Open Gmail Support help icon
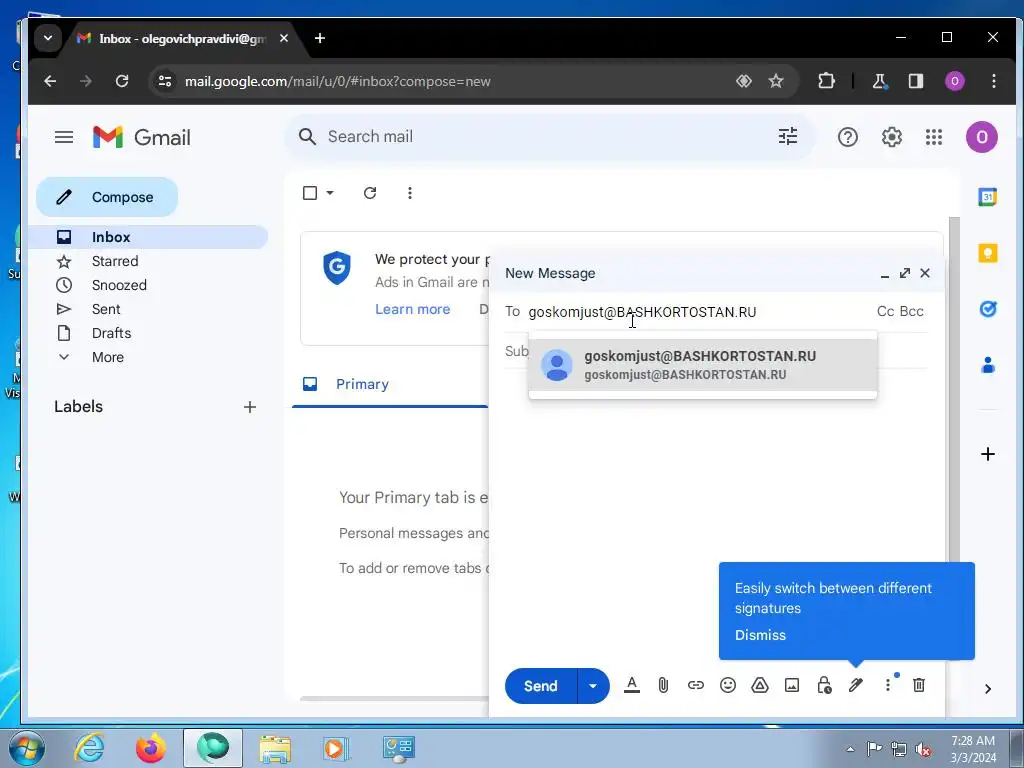This screenshot has height=768, width=1024. (x=848, y=137)
